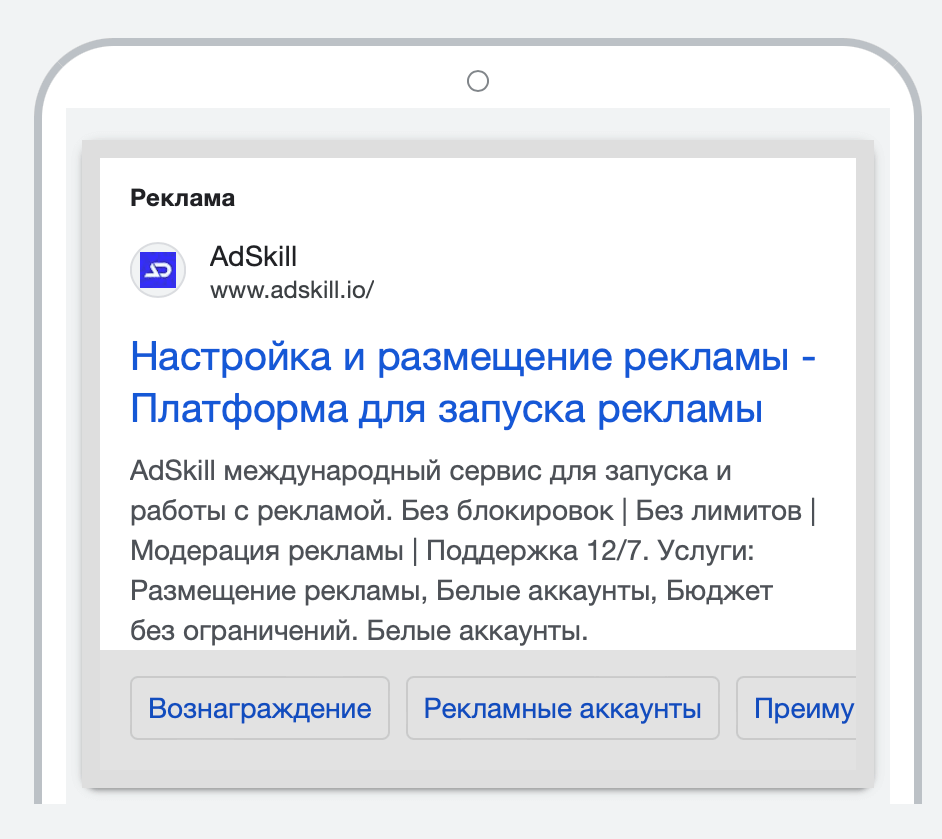Open the www.adskill.io/ display URL
Viewport: 942px width, 839px height.
(292, 290)
